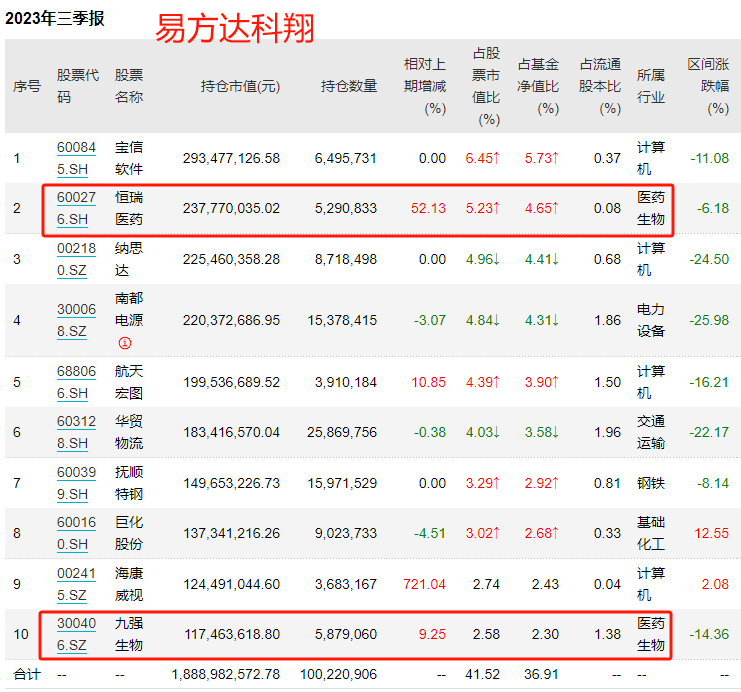Viewport: 741px width, 692px height.
Task: Select the stock name 海康威视
Action: 129,584
